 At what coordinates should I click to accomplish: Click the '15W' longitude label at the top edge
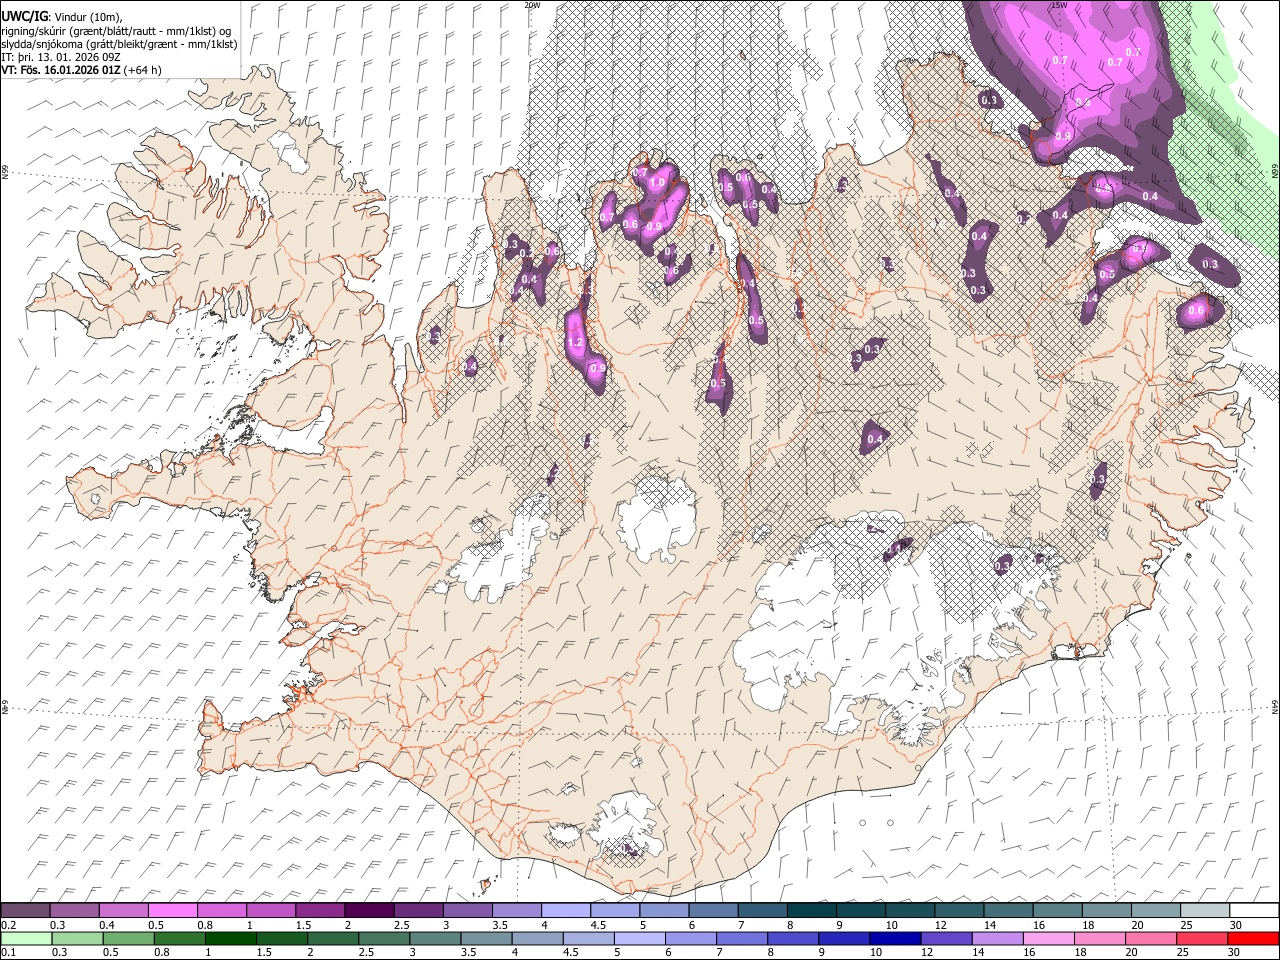1058,5
